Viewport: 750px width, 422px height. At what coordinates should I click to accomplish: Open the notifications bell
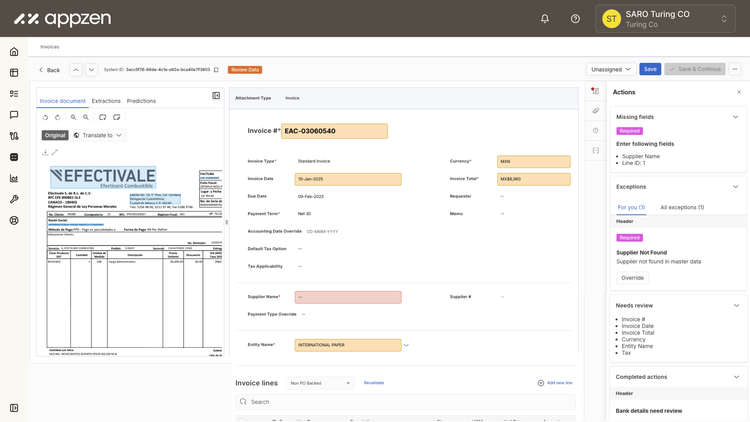point(544,19)
